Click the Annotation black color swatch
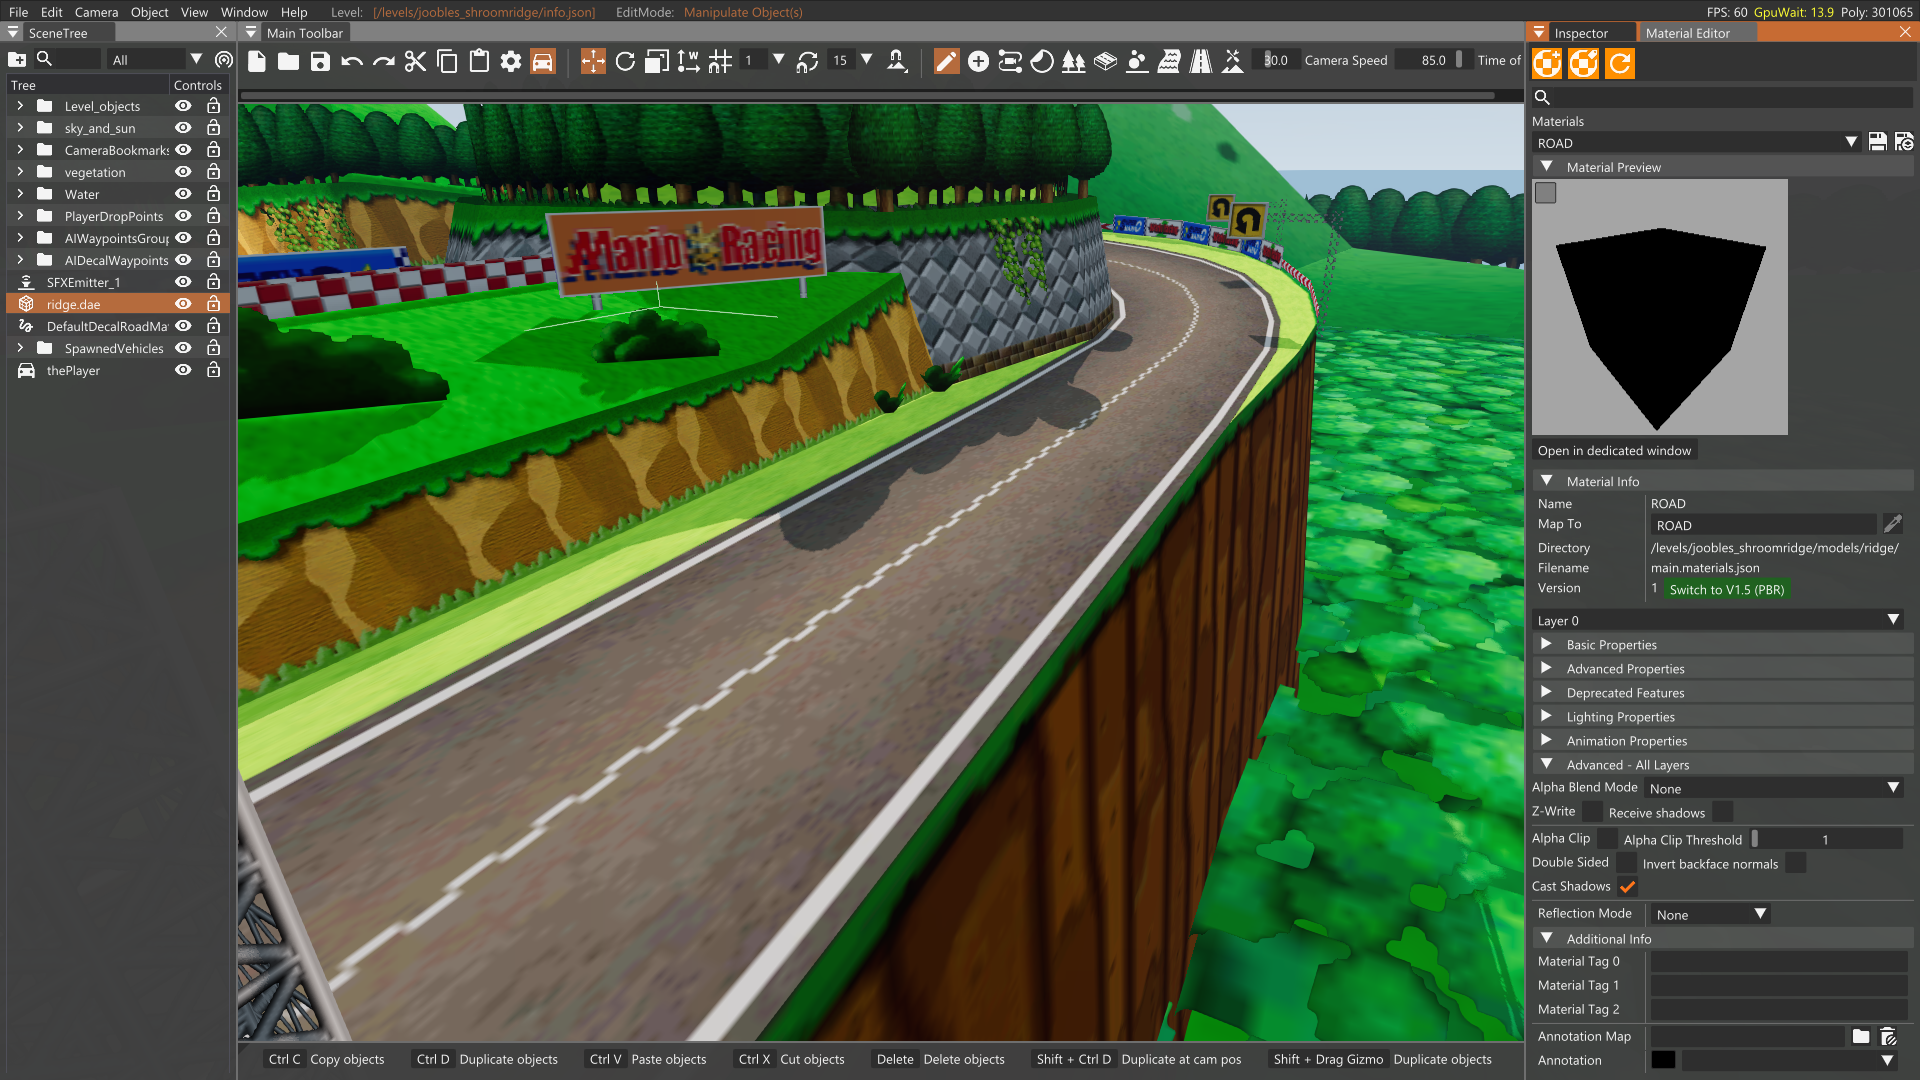The height and width of the screenshot is (1080, 1920). coord(1663,1061)
